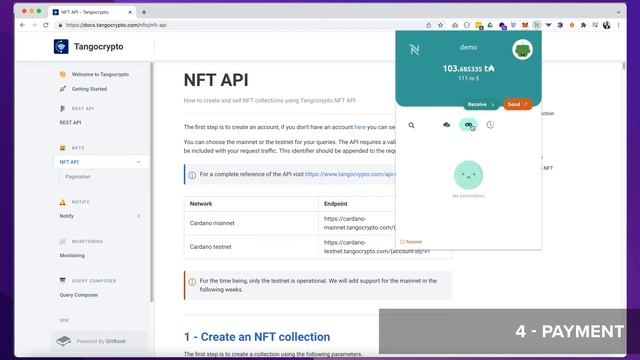The width and height of the screenshot is (640, 360).
Task: Click '1 - Create an NFT collection' heading
Action: coord(257,337)
